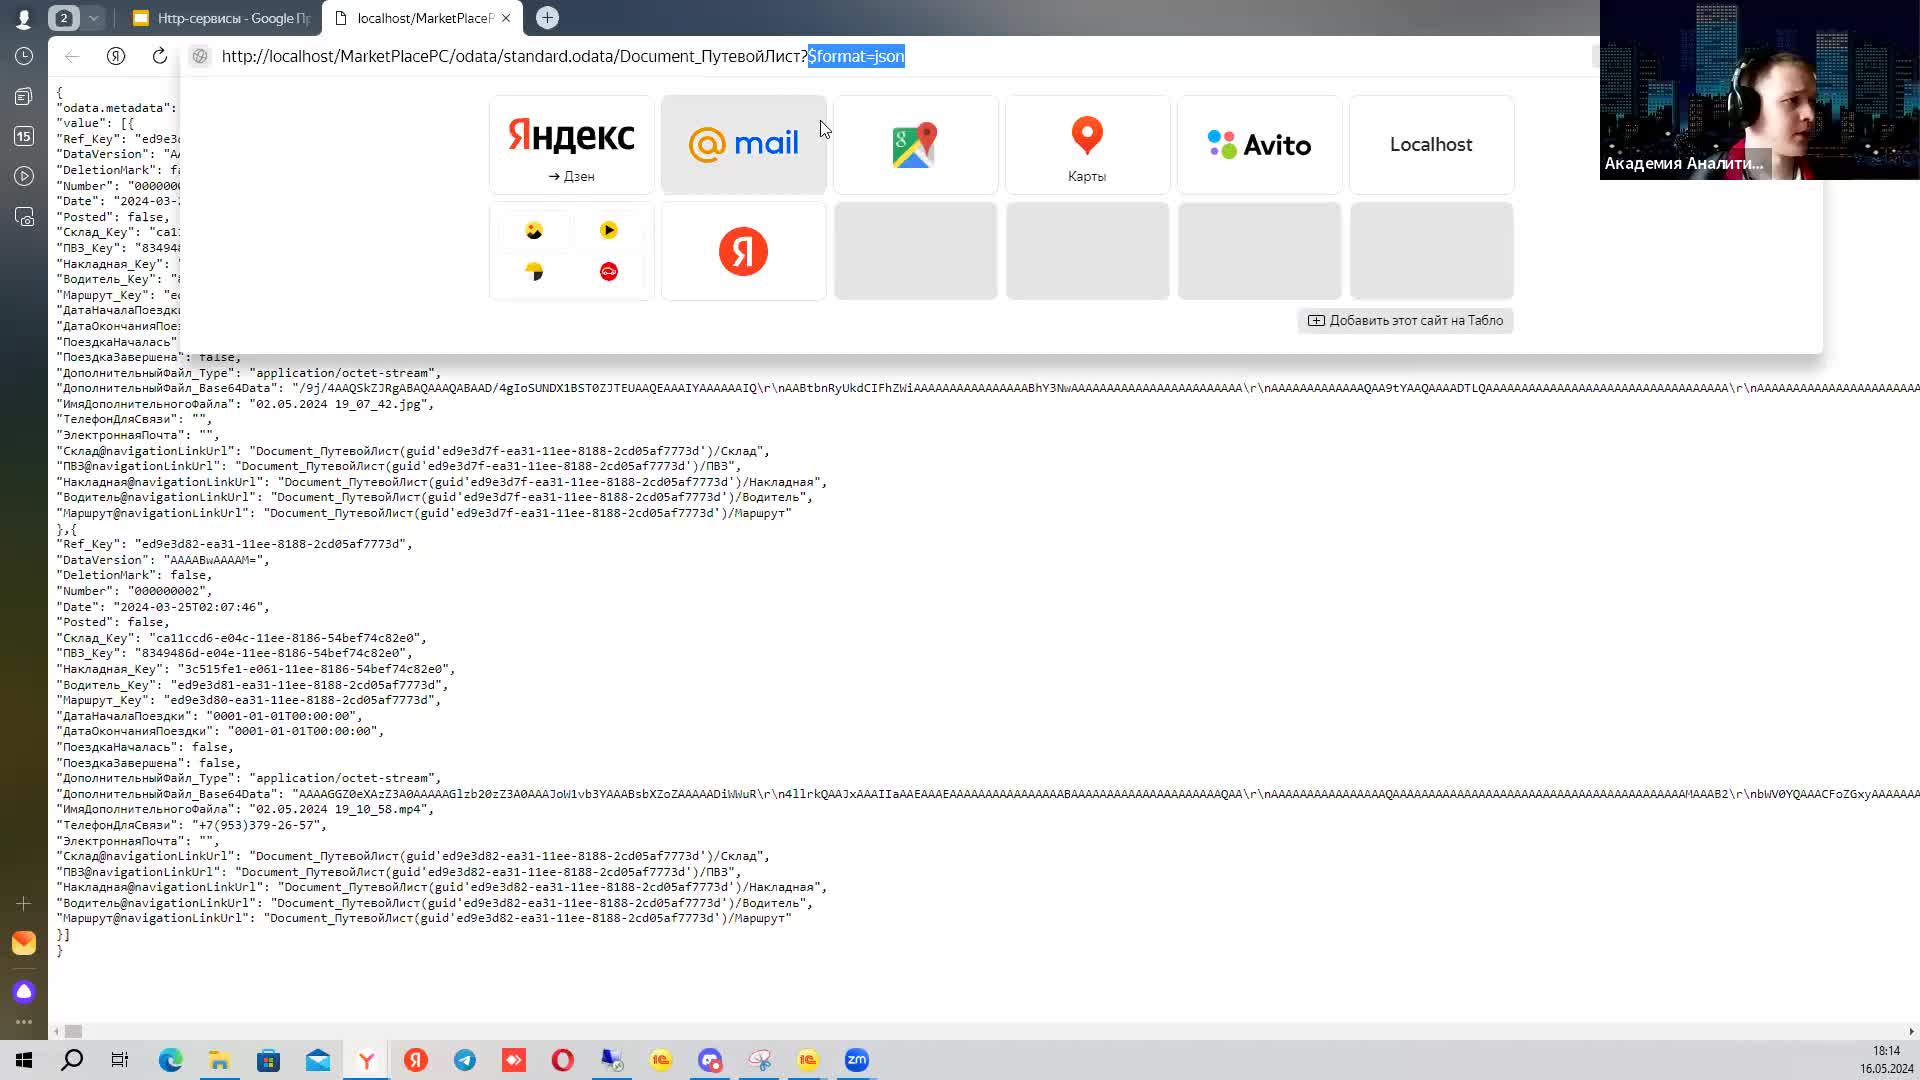The height and width of the screenshot is (1080, 1920).
Task: Open Task View in the taskbar
Action: tap(120, 1060)
